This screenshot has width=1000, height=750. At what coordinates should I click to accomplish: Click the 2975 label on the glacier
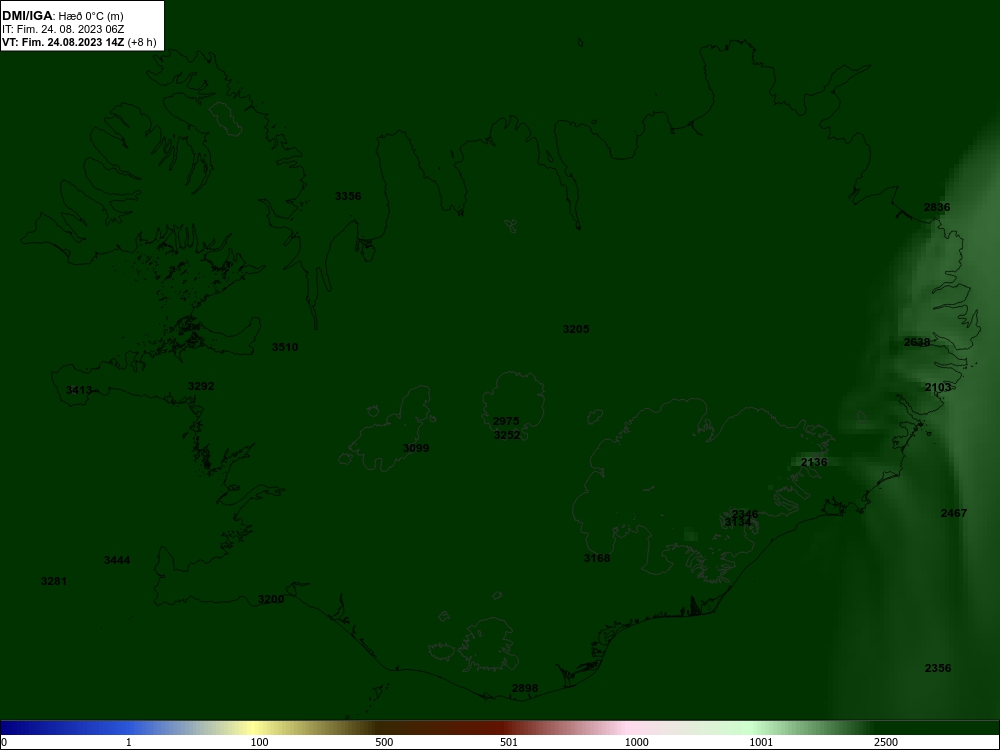[506, 421]
